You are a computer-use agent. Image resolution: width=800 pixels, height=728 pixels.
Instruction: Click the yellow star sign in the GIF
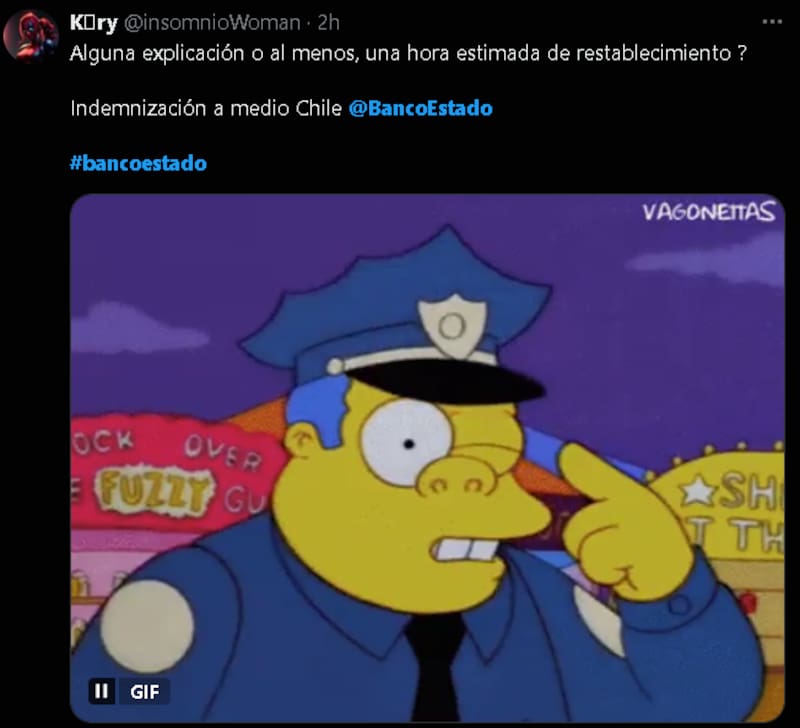698,490
